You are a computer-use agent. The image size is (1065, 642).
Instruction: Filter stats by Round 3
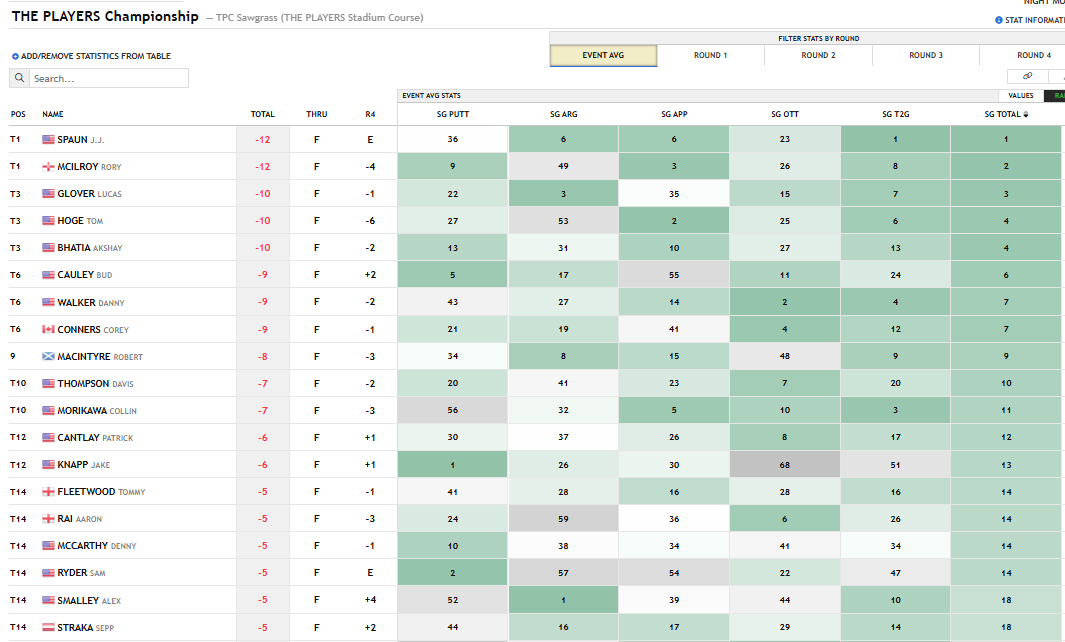[x=926, y=56]
